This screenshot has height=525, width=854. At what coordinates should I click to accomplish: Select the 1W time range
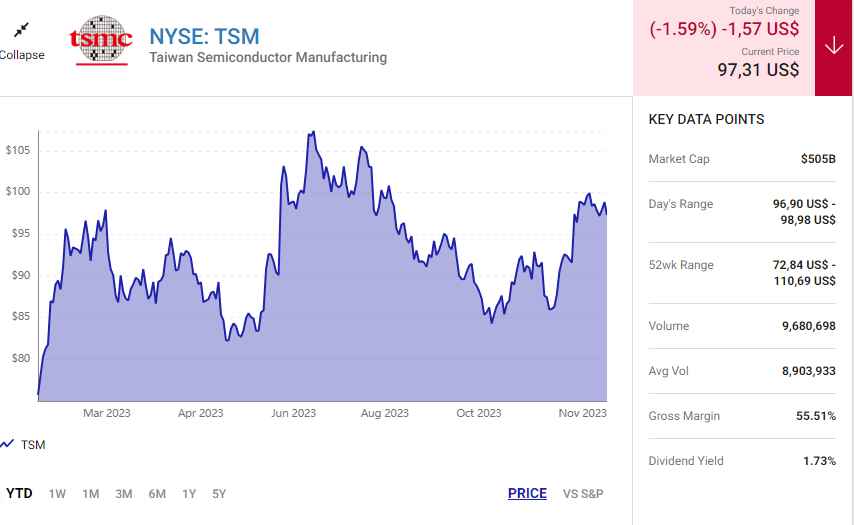[57, 493]
